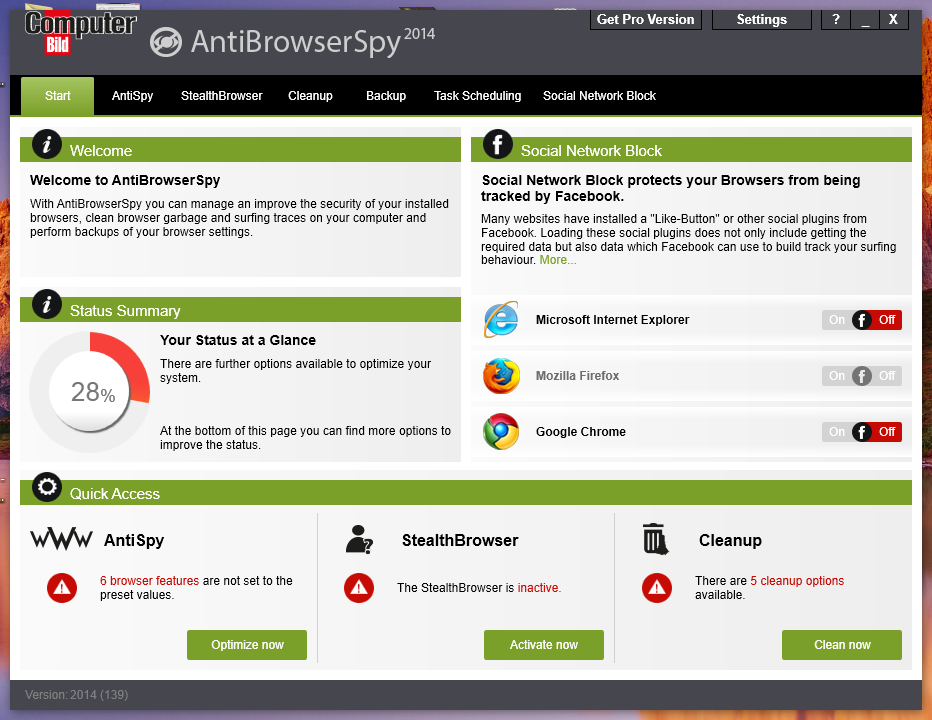Click the Google Chrome browser icon
The width and height of the screenshot is (932, 720).
[x=501, y=432]
